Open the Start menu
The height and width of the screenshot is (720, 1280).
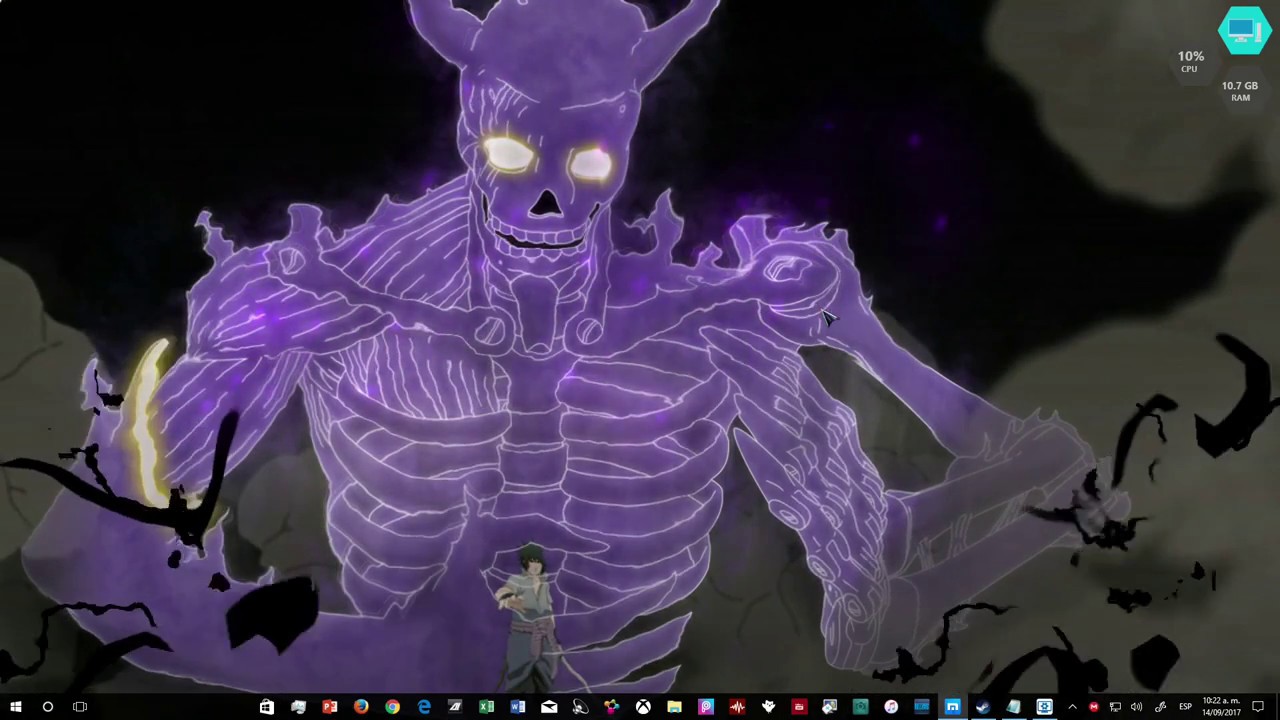pos(16,708)
